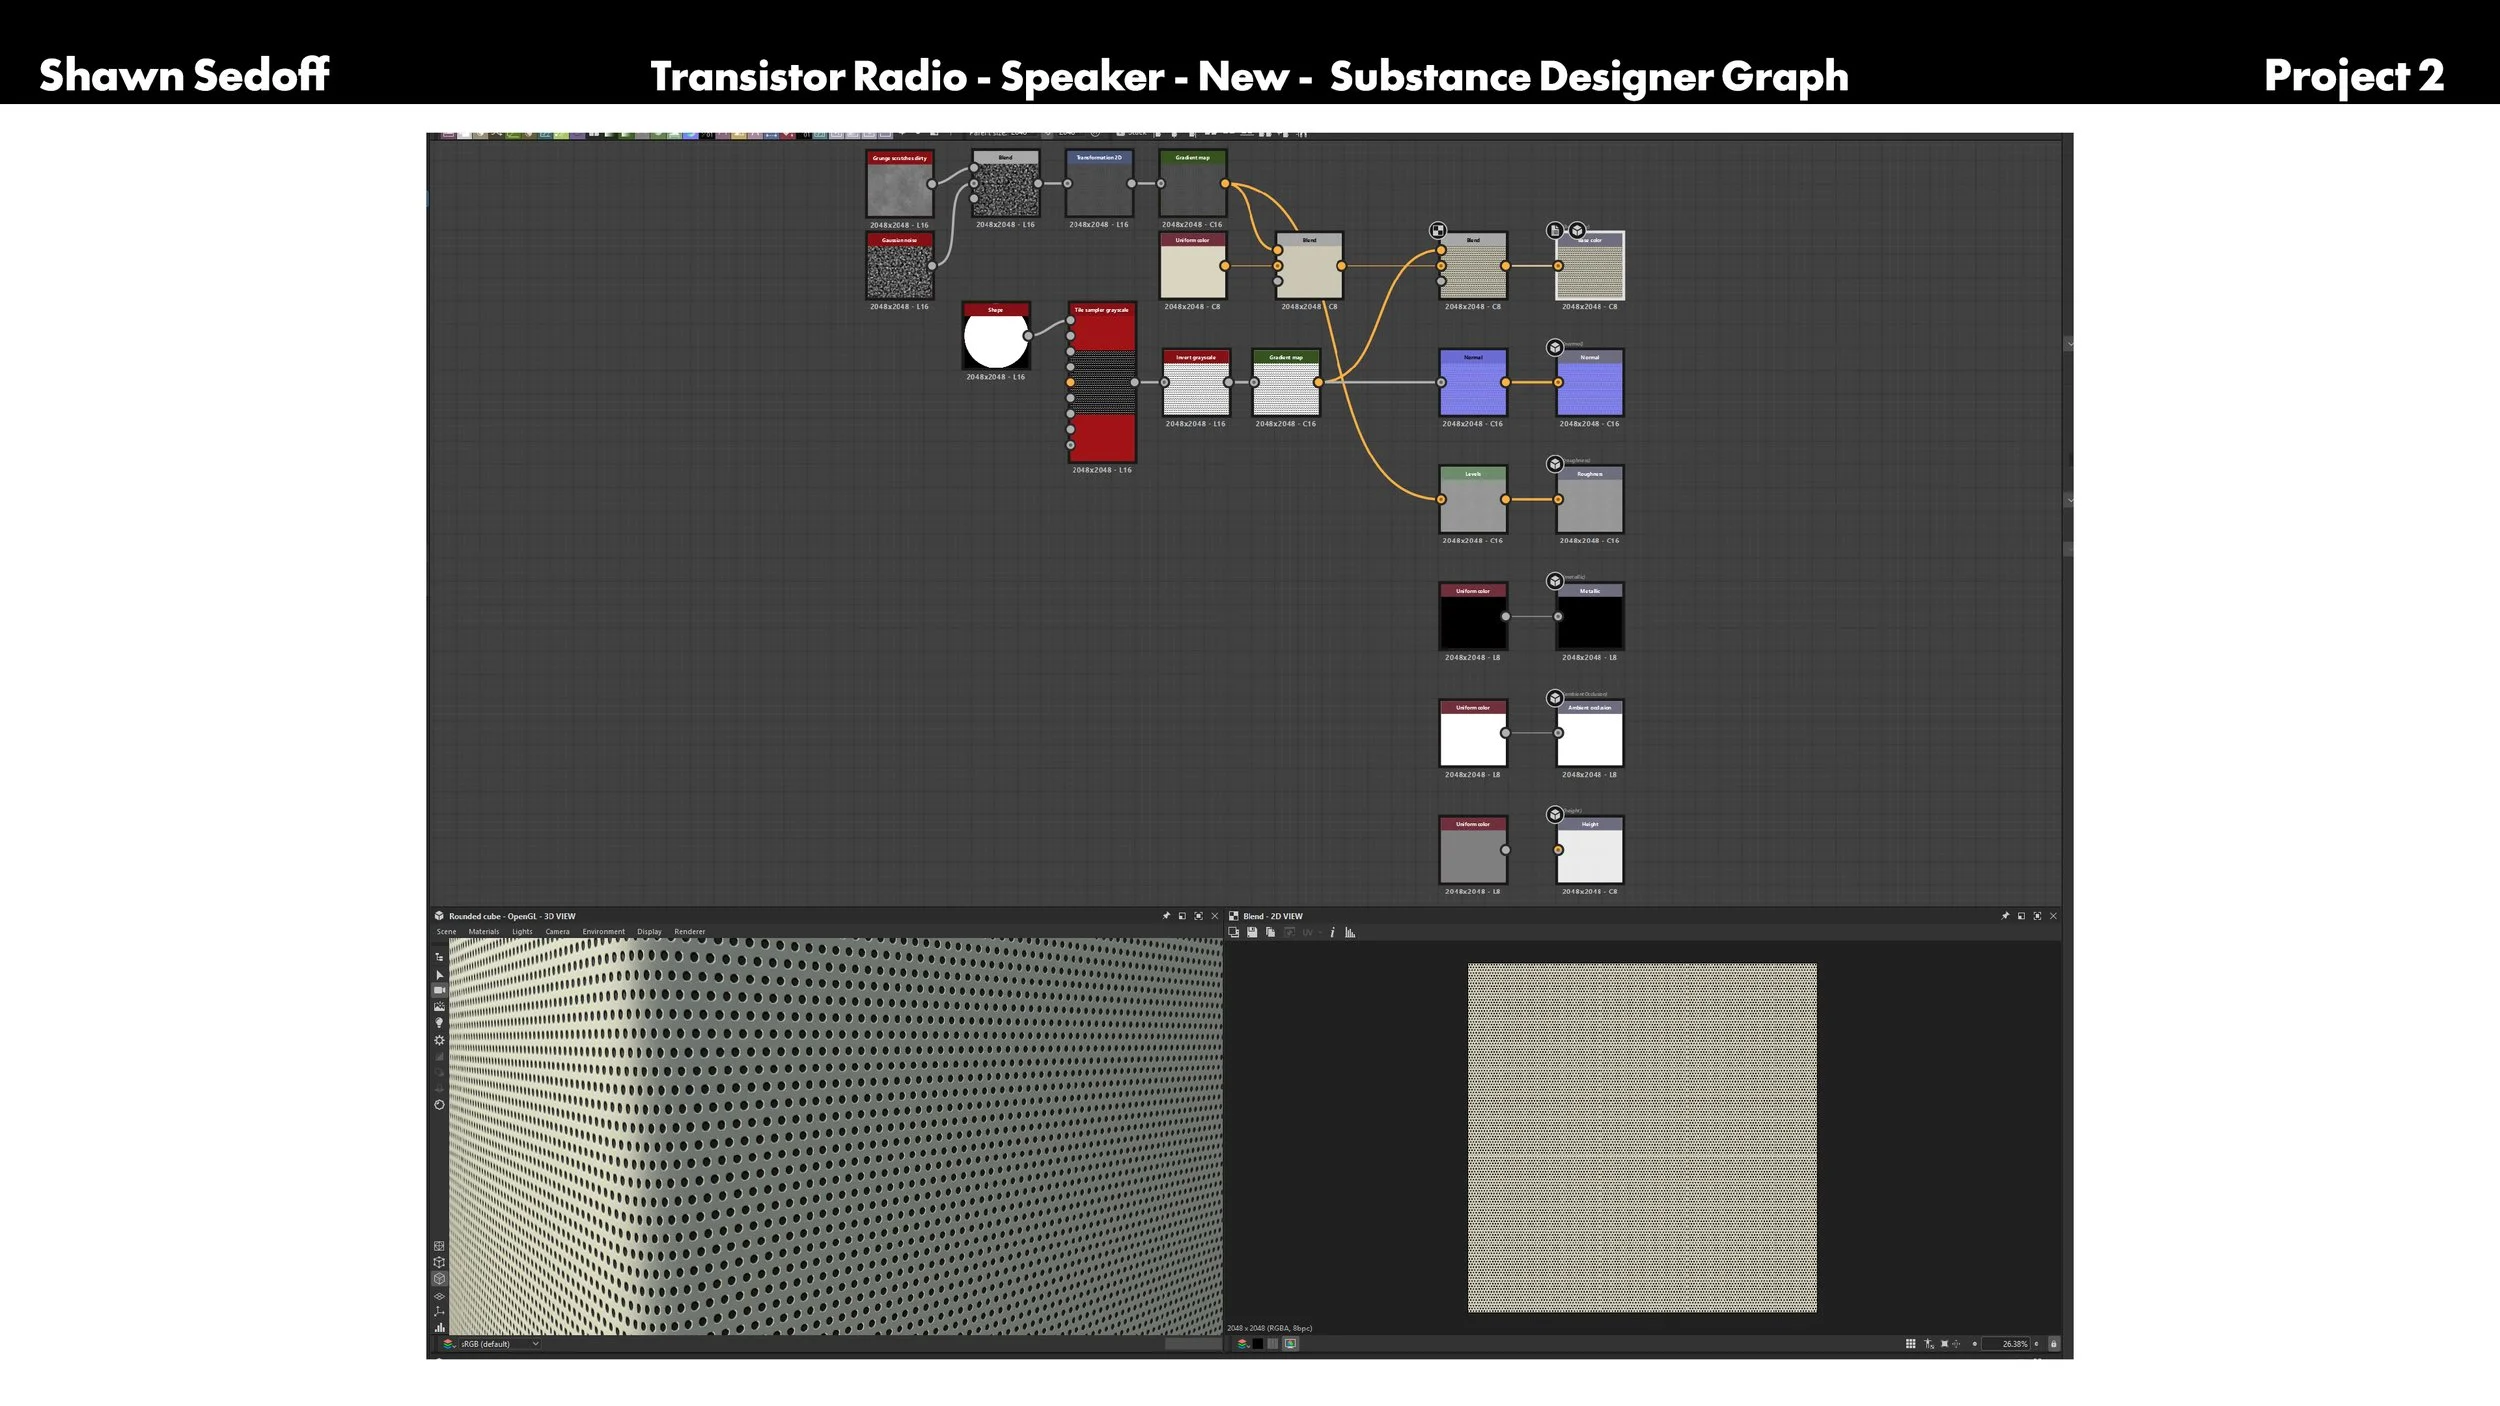Click the info 'i' icon in 2D VIEW toolbar
Viewport: 2500px width, 1406px height.
(x=1332, y=932)
